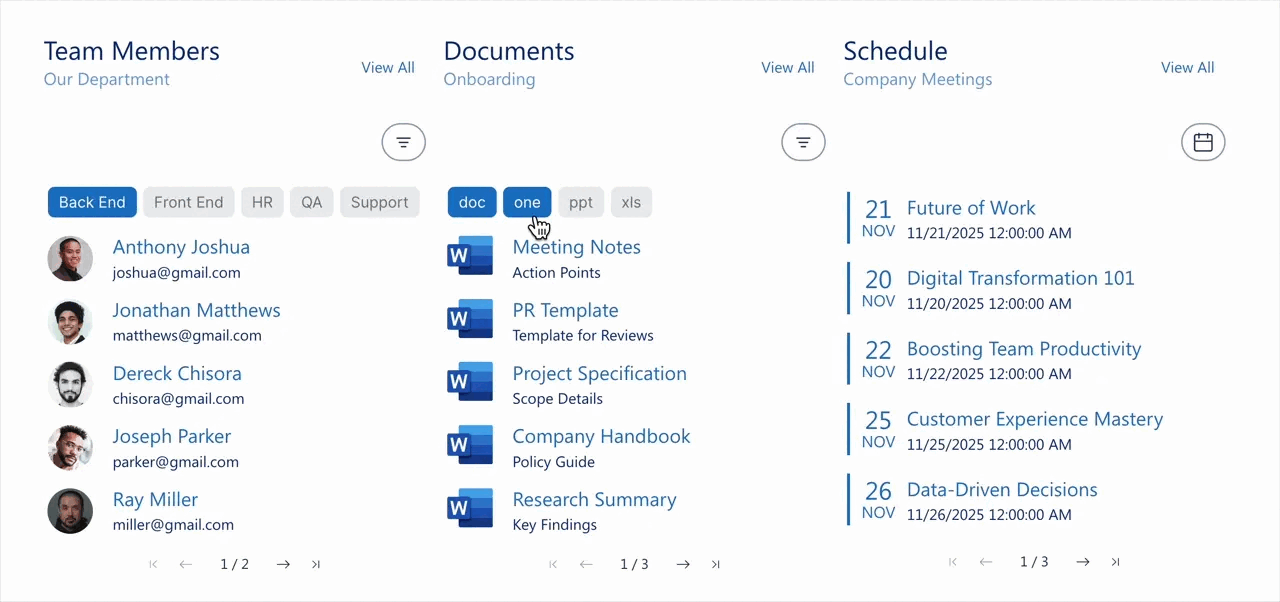Select Anthony Joshua's profile picture

click(x=70, y=259)
